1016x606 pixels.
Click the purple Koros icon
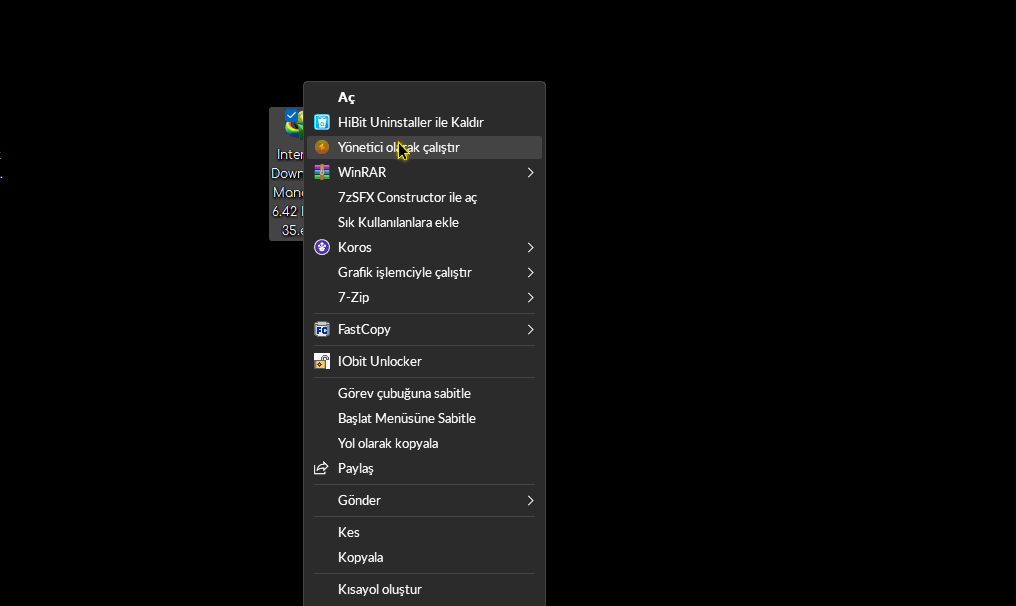point(322,248)
